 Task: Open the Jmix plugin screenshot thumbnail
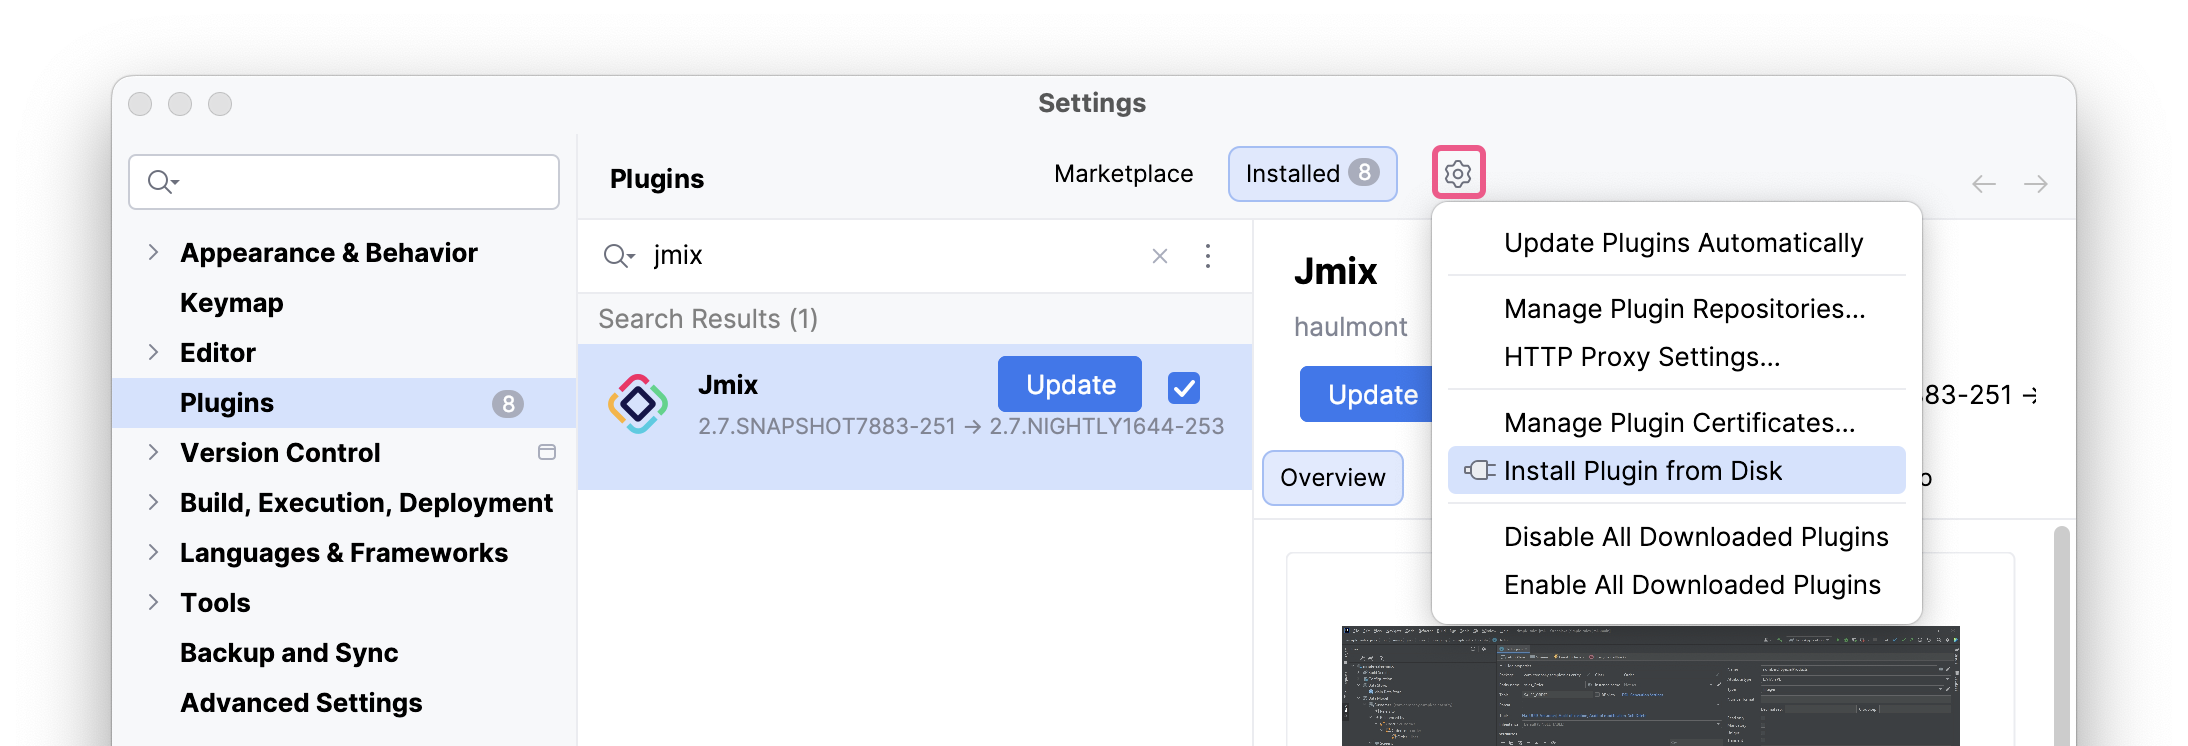pyautogui.click(x=1650, y=686)
